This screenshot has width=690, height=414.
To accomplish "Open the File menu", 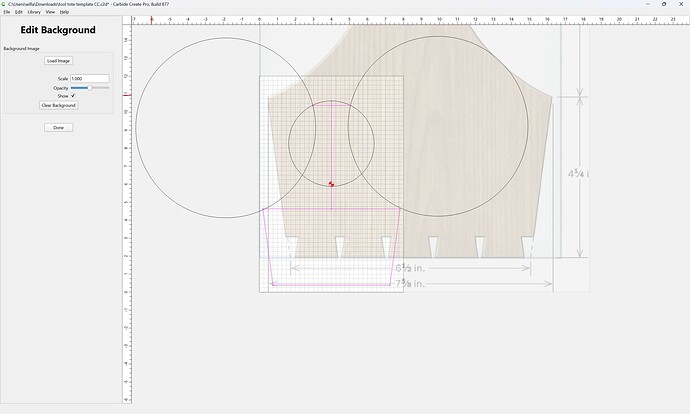I will click(7, 12).
